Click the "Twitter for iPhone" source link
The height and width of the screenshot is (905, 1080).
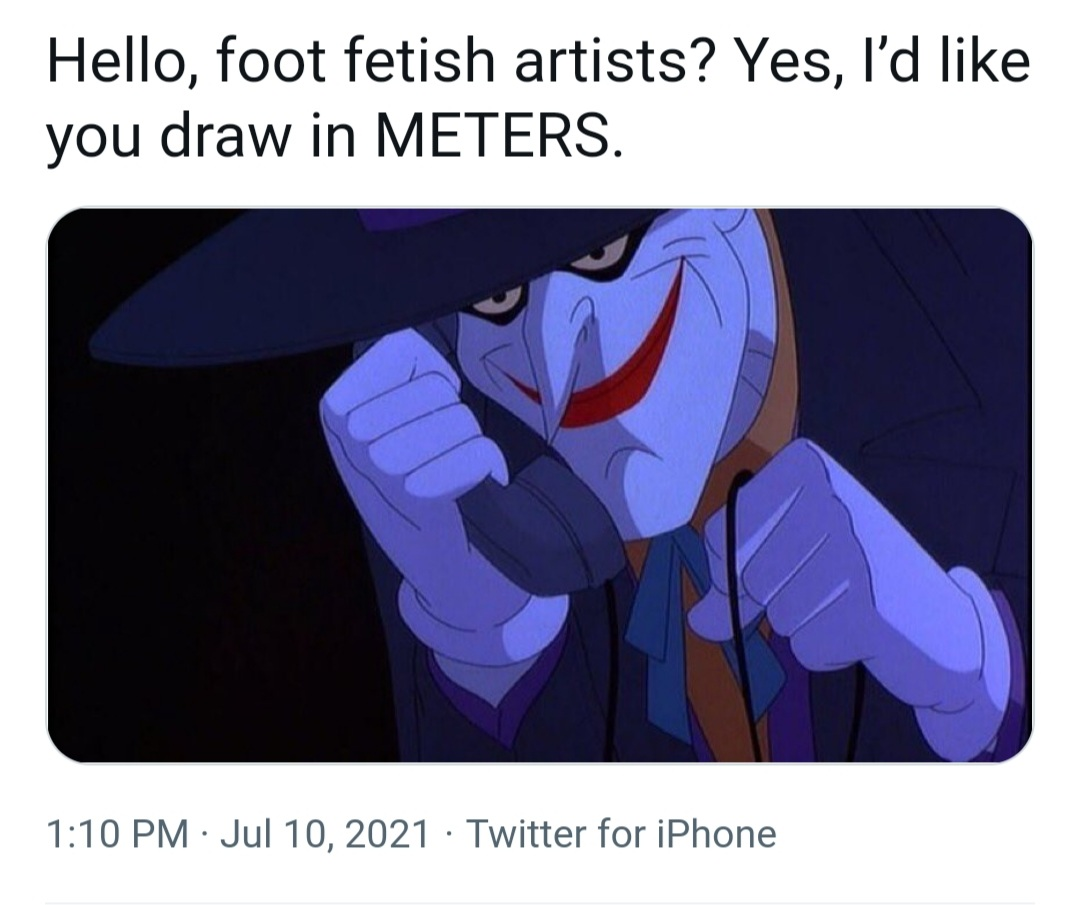pos(621,833)
